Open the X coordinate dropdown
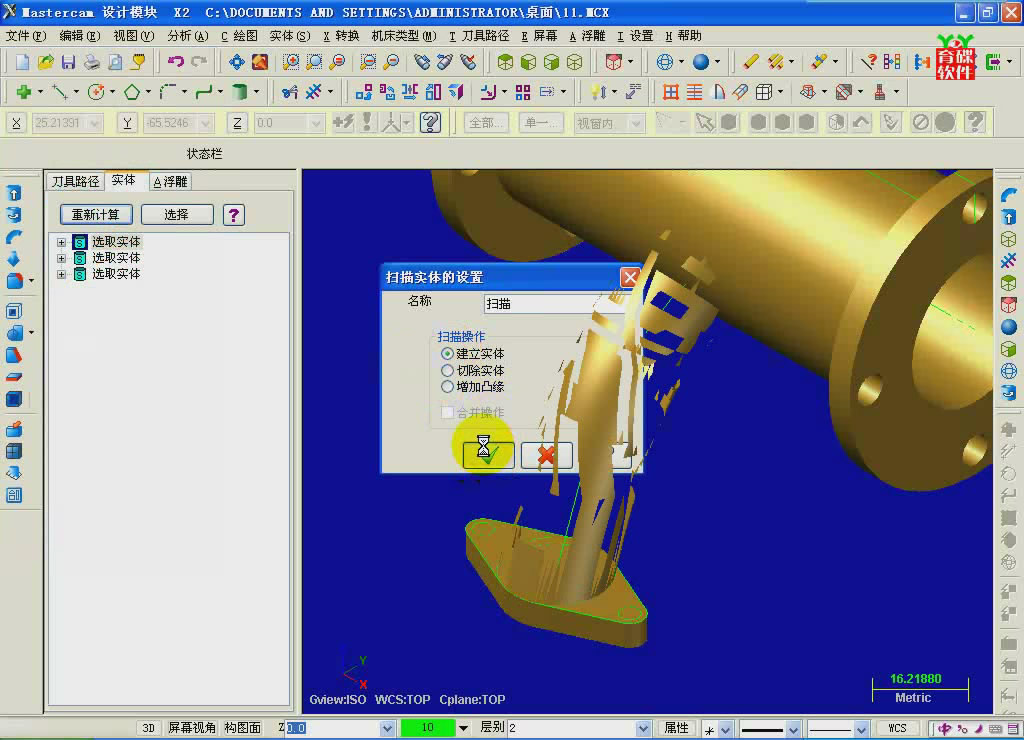Viewport: 1024px width, 740px height. 95,123
